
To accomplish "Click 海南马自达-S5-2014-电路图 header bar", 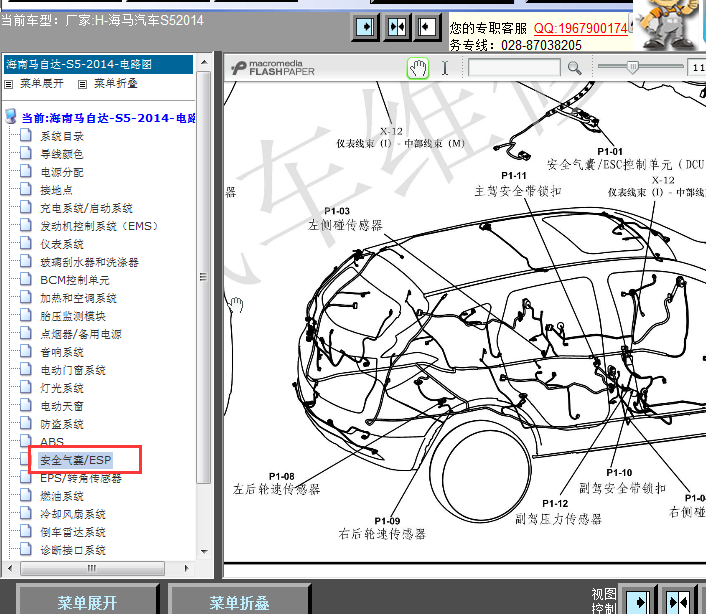I will (x=99, y=64).
